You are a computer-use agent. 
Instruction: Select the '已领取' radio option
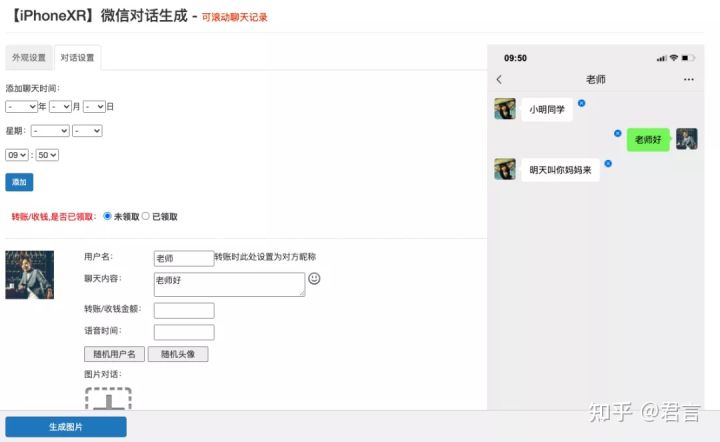[x=146, y=216]
